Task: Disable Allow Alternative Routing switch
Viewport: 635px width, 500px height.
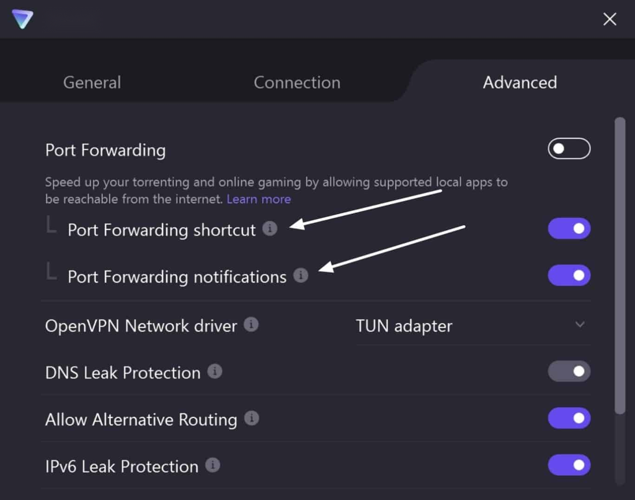Action: [569, 419]
